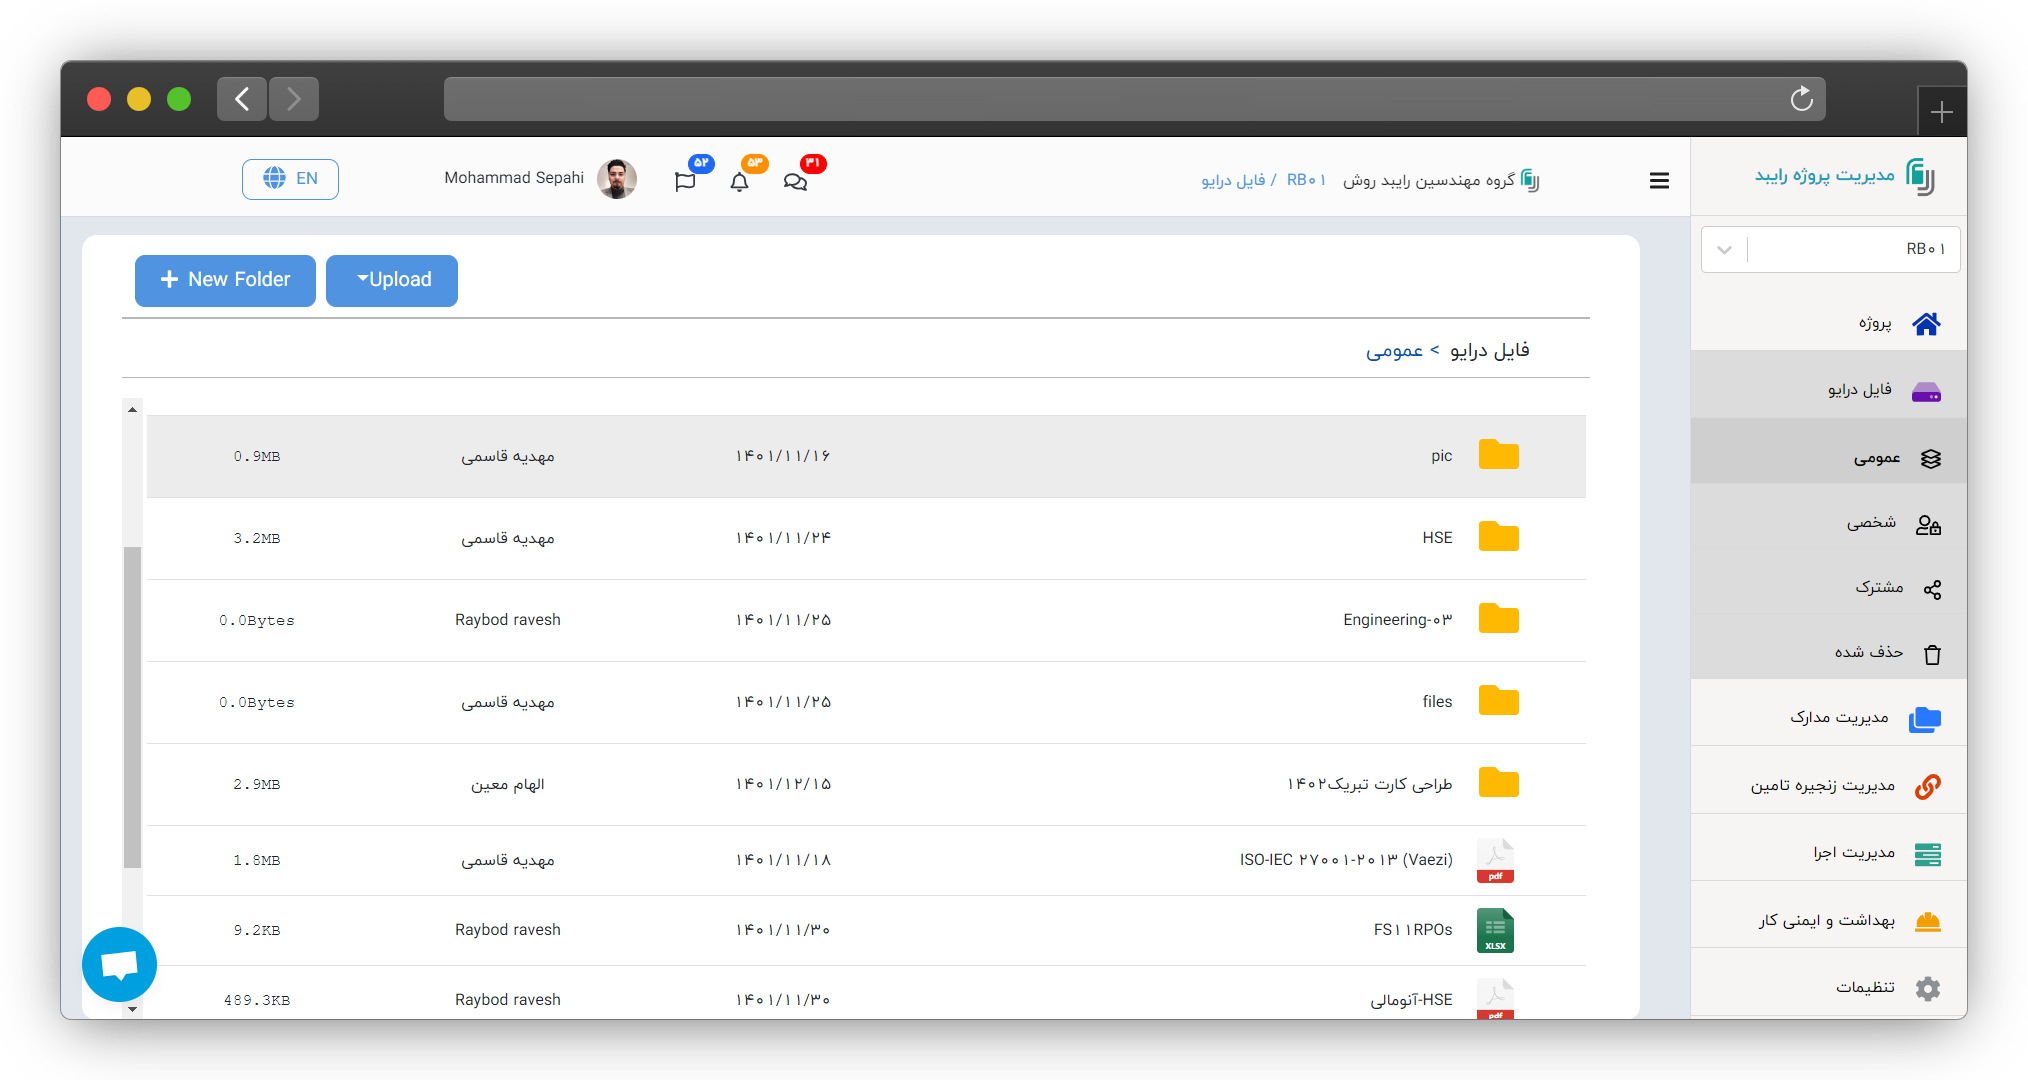
Task: Switch language using the EN selector
Action: [290, 179]
